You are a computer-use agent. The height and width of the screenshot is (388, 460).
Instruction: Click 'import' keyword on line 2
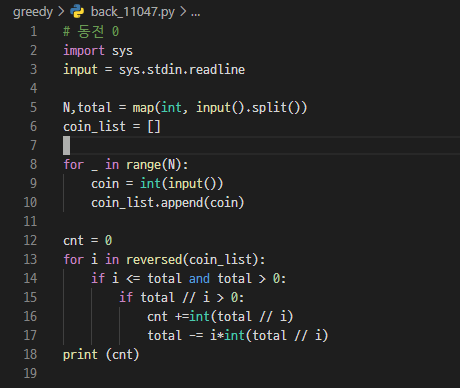(84, 51)
